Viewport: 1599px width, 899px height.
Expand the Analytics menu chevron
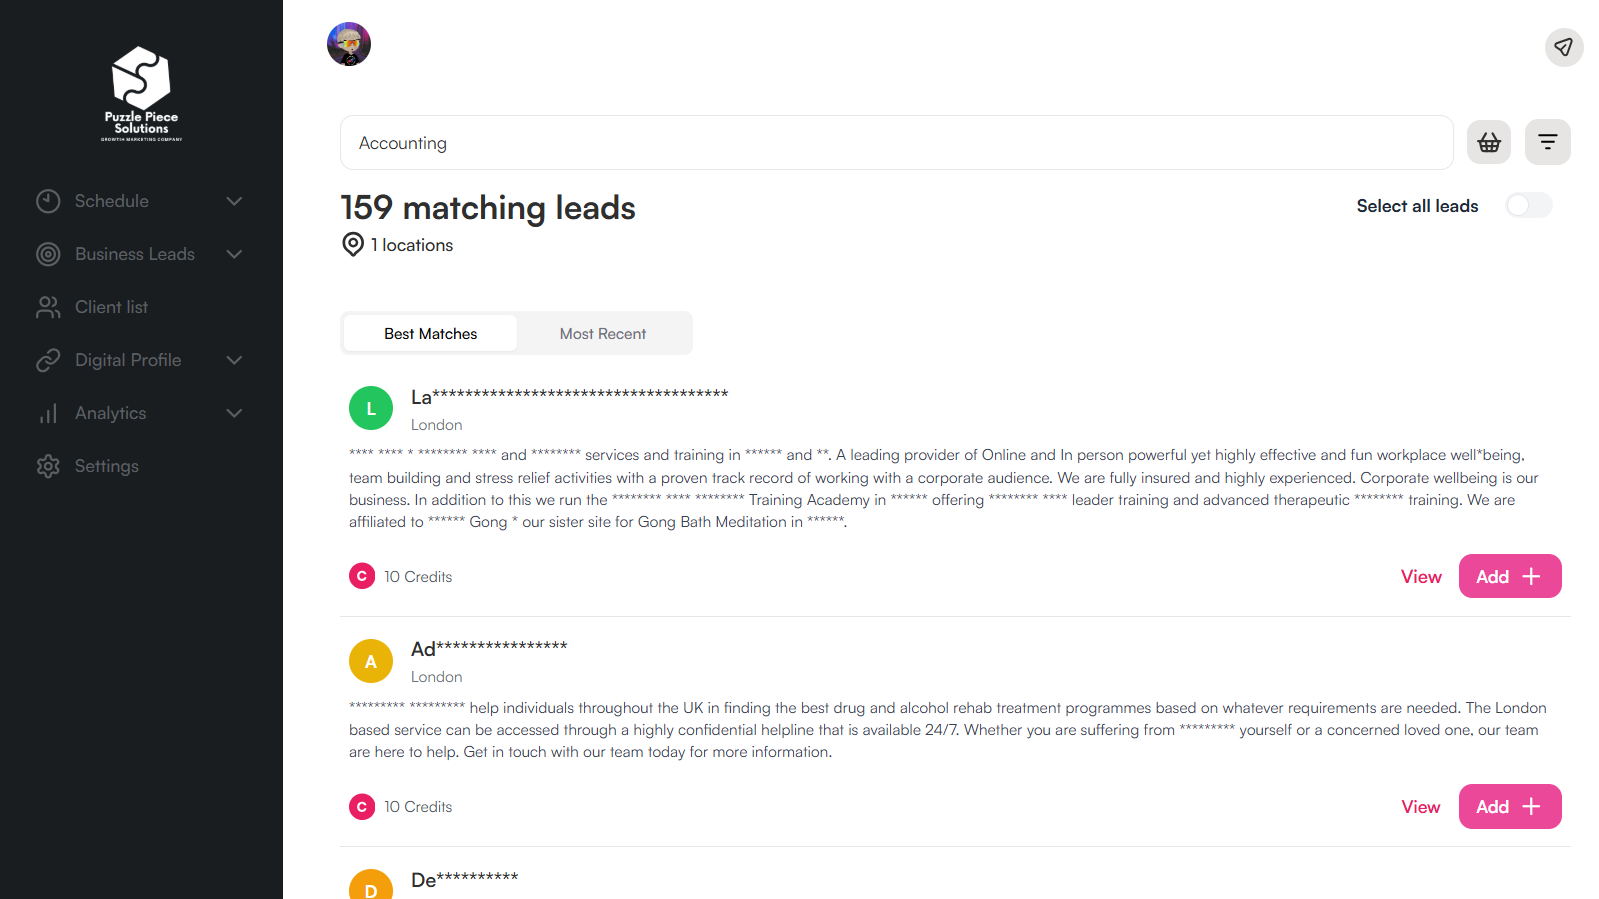click(x=234, y=413)
